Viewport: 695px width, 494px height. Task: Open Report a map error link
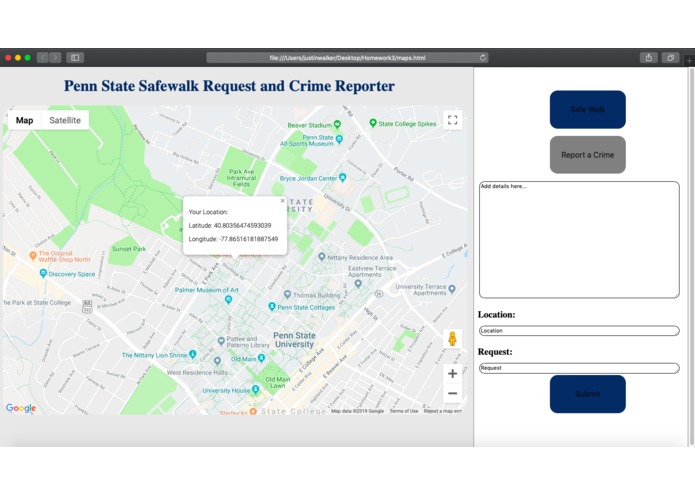click(442, 411)
